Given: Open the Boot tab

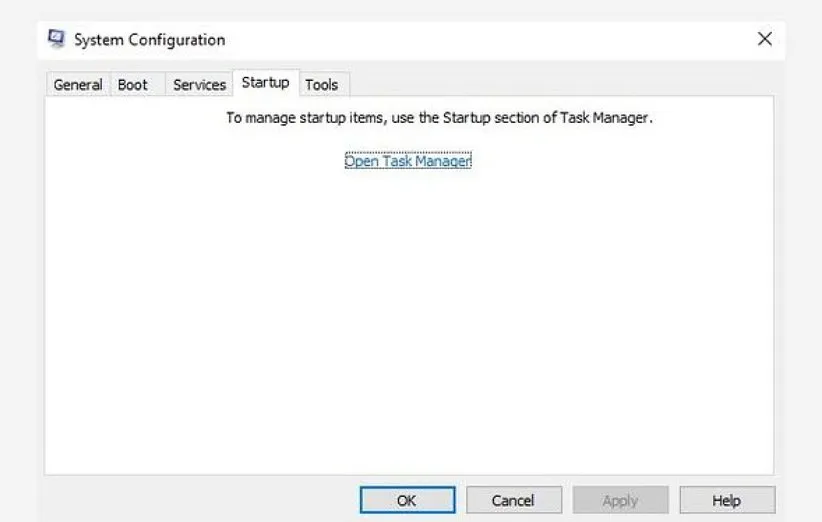Looking at the screenshot, I should (133, 85).
